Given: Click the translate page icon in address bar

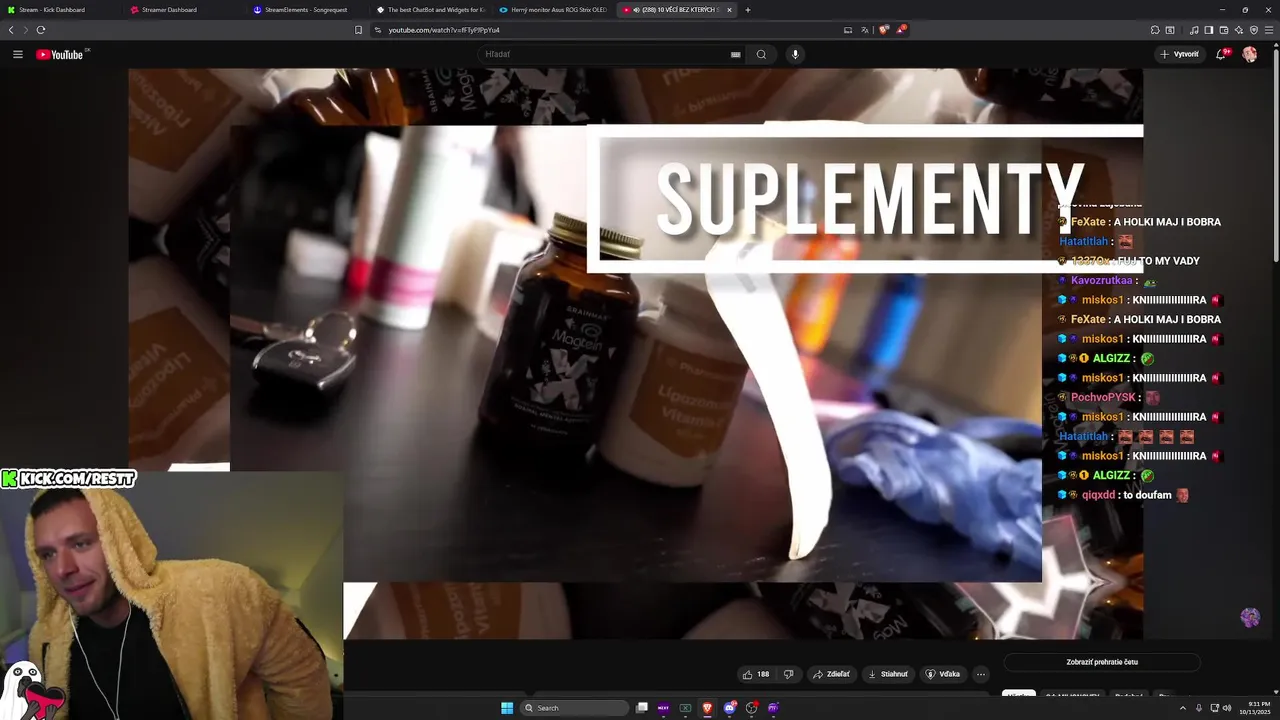Looking at the screenshot, I should click(x=865, y=30).
